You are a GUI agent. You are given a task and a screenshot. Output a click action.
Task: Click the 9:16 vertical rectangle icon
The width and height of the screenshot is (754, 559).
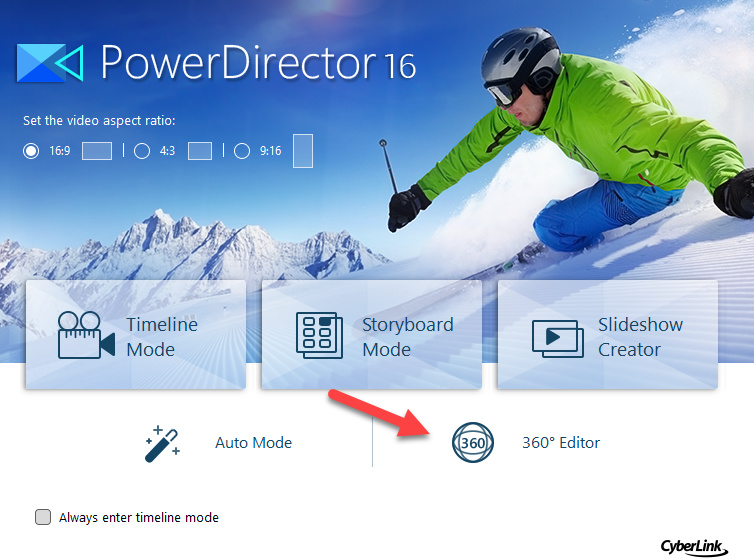tap(303, 151)
